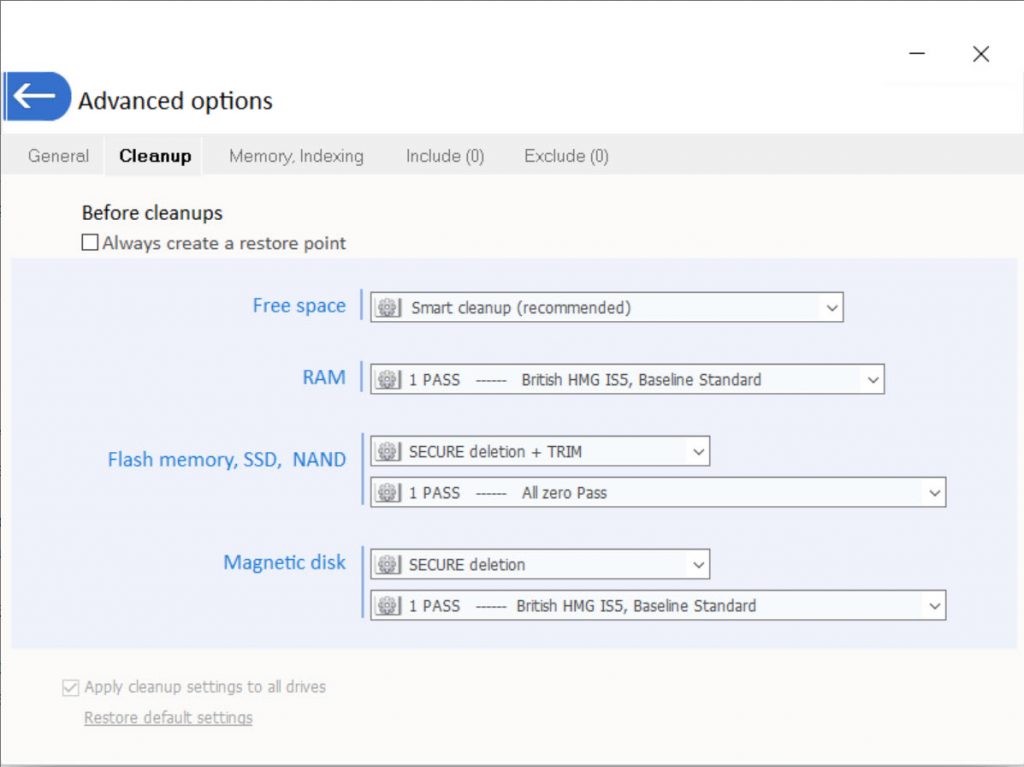Click the RAM label

tap(324, 378)
